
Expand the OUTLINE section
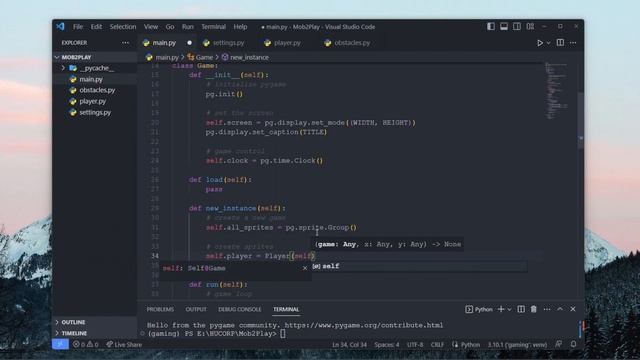(x=95, y=322)
